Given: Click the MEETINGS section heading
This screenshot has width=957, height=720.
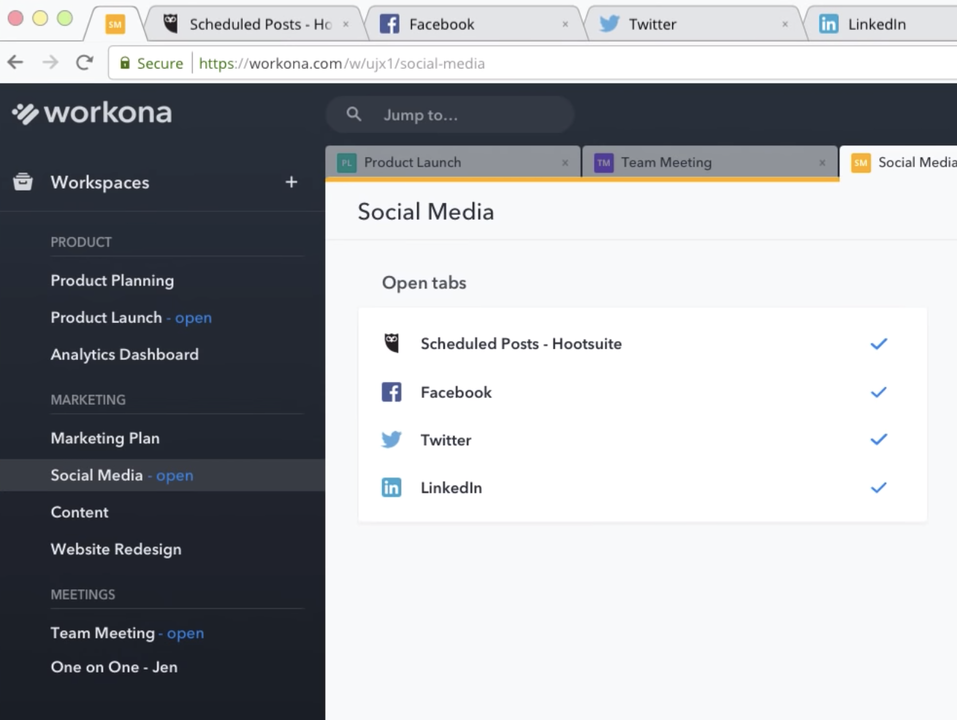Looking at the screenshot, I should [x=83, y=594].
